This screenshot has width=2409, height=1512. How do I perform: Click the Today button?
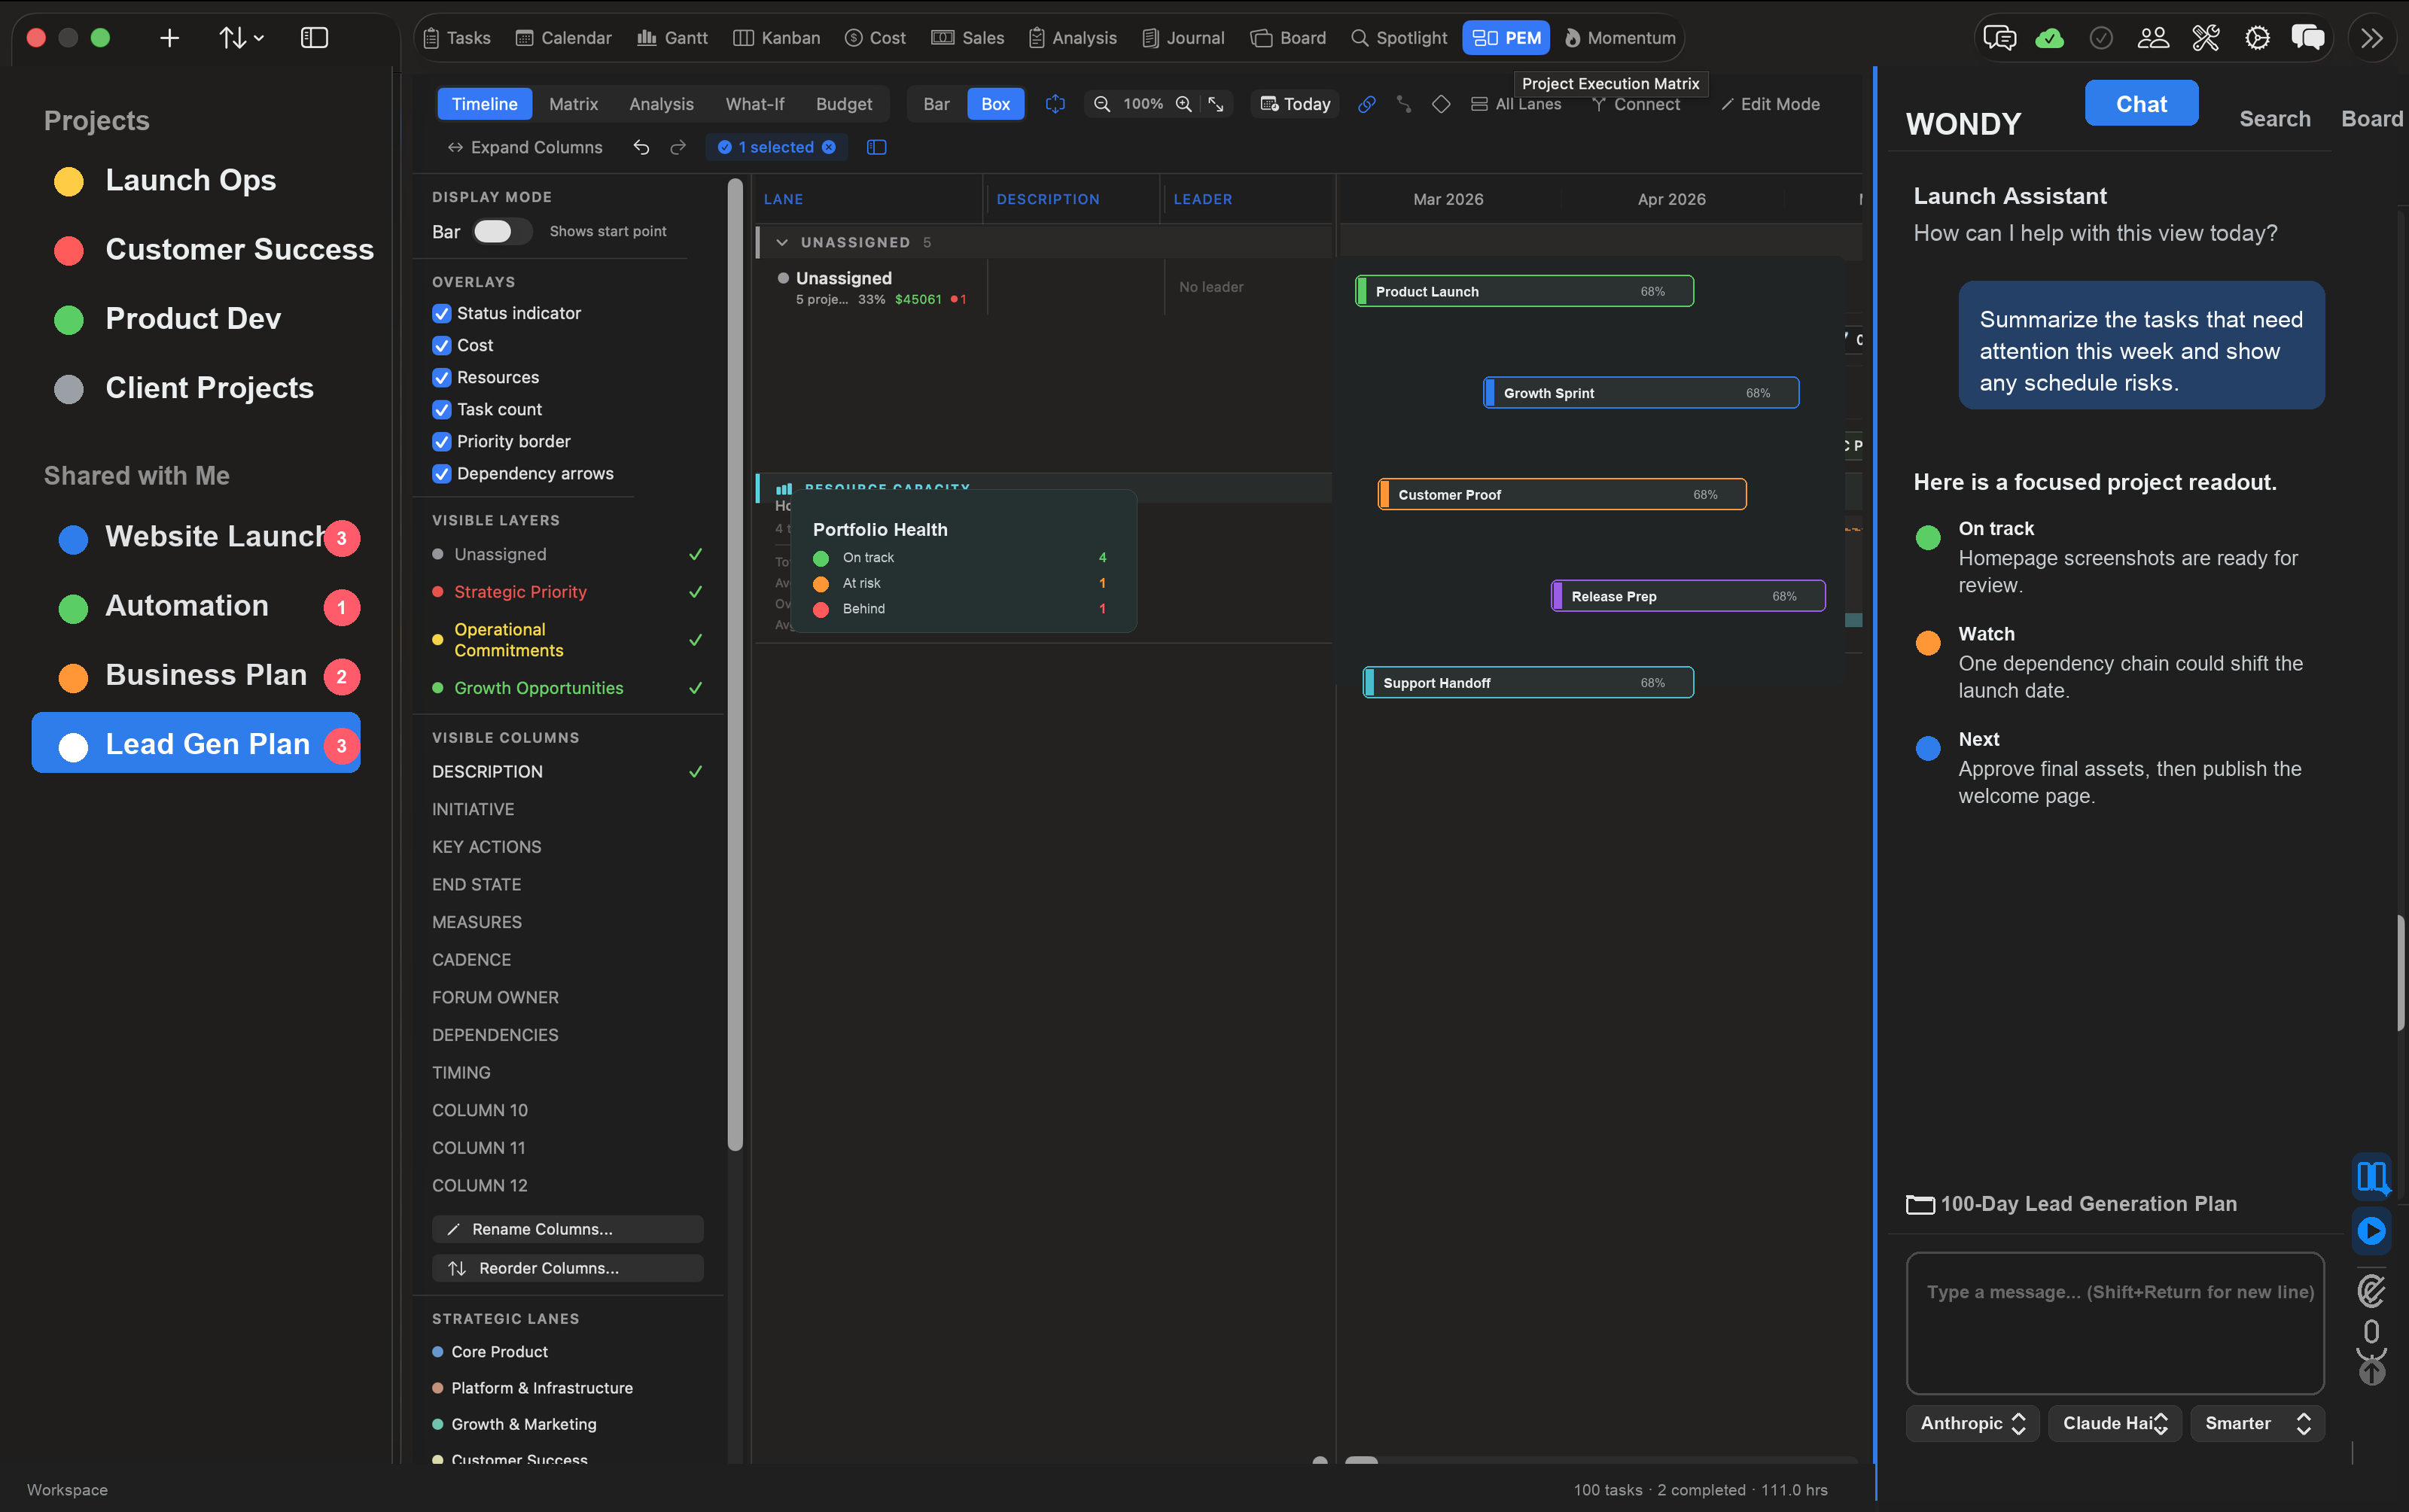1295,104
